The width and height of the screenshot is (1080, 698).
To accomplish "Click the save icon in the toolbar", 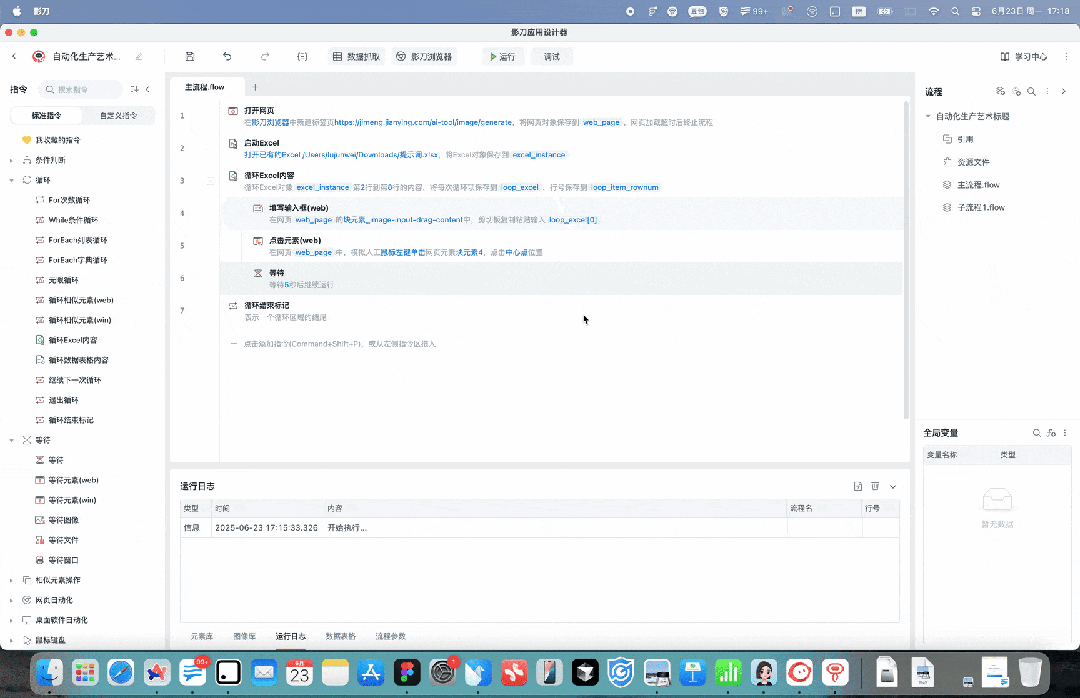I will coord(190,57).
